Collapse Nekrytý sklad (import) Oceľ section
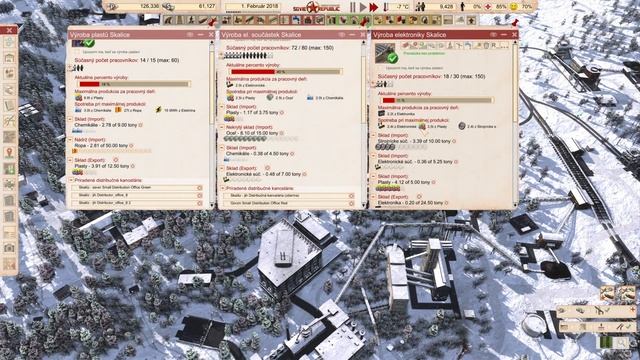 click(x=222, y=127)
